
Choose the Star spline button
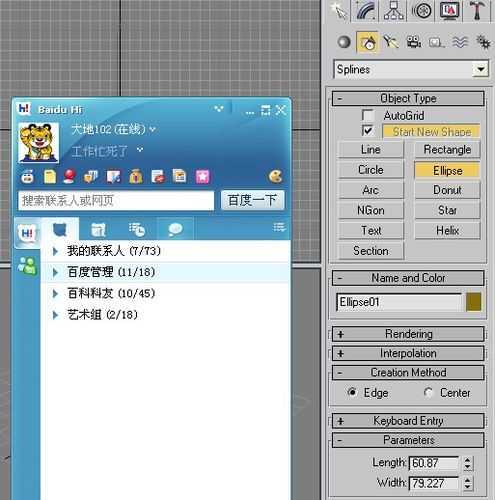click(447, 211)
